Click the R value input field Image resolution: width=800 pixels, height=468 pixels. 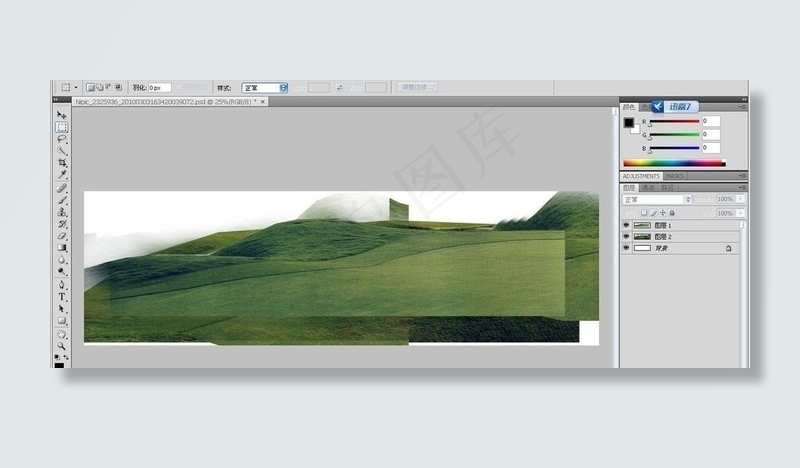pyautogui.click(x=711, y=121)
